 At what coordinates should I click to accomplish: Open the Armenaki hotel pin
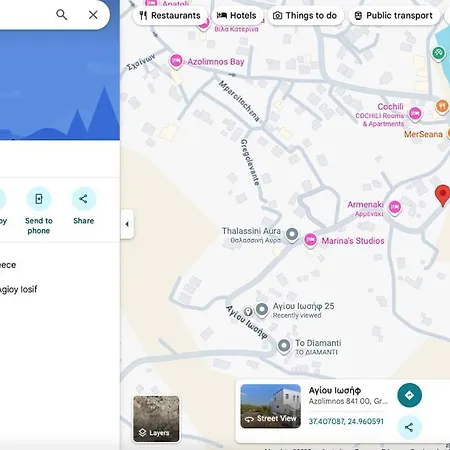(395, 207)
